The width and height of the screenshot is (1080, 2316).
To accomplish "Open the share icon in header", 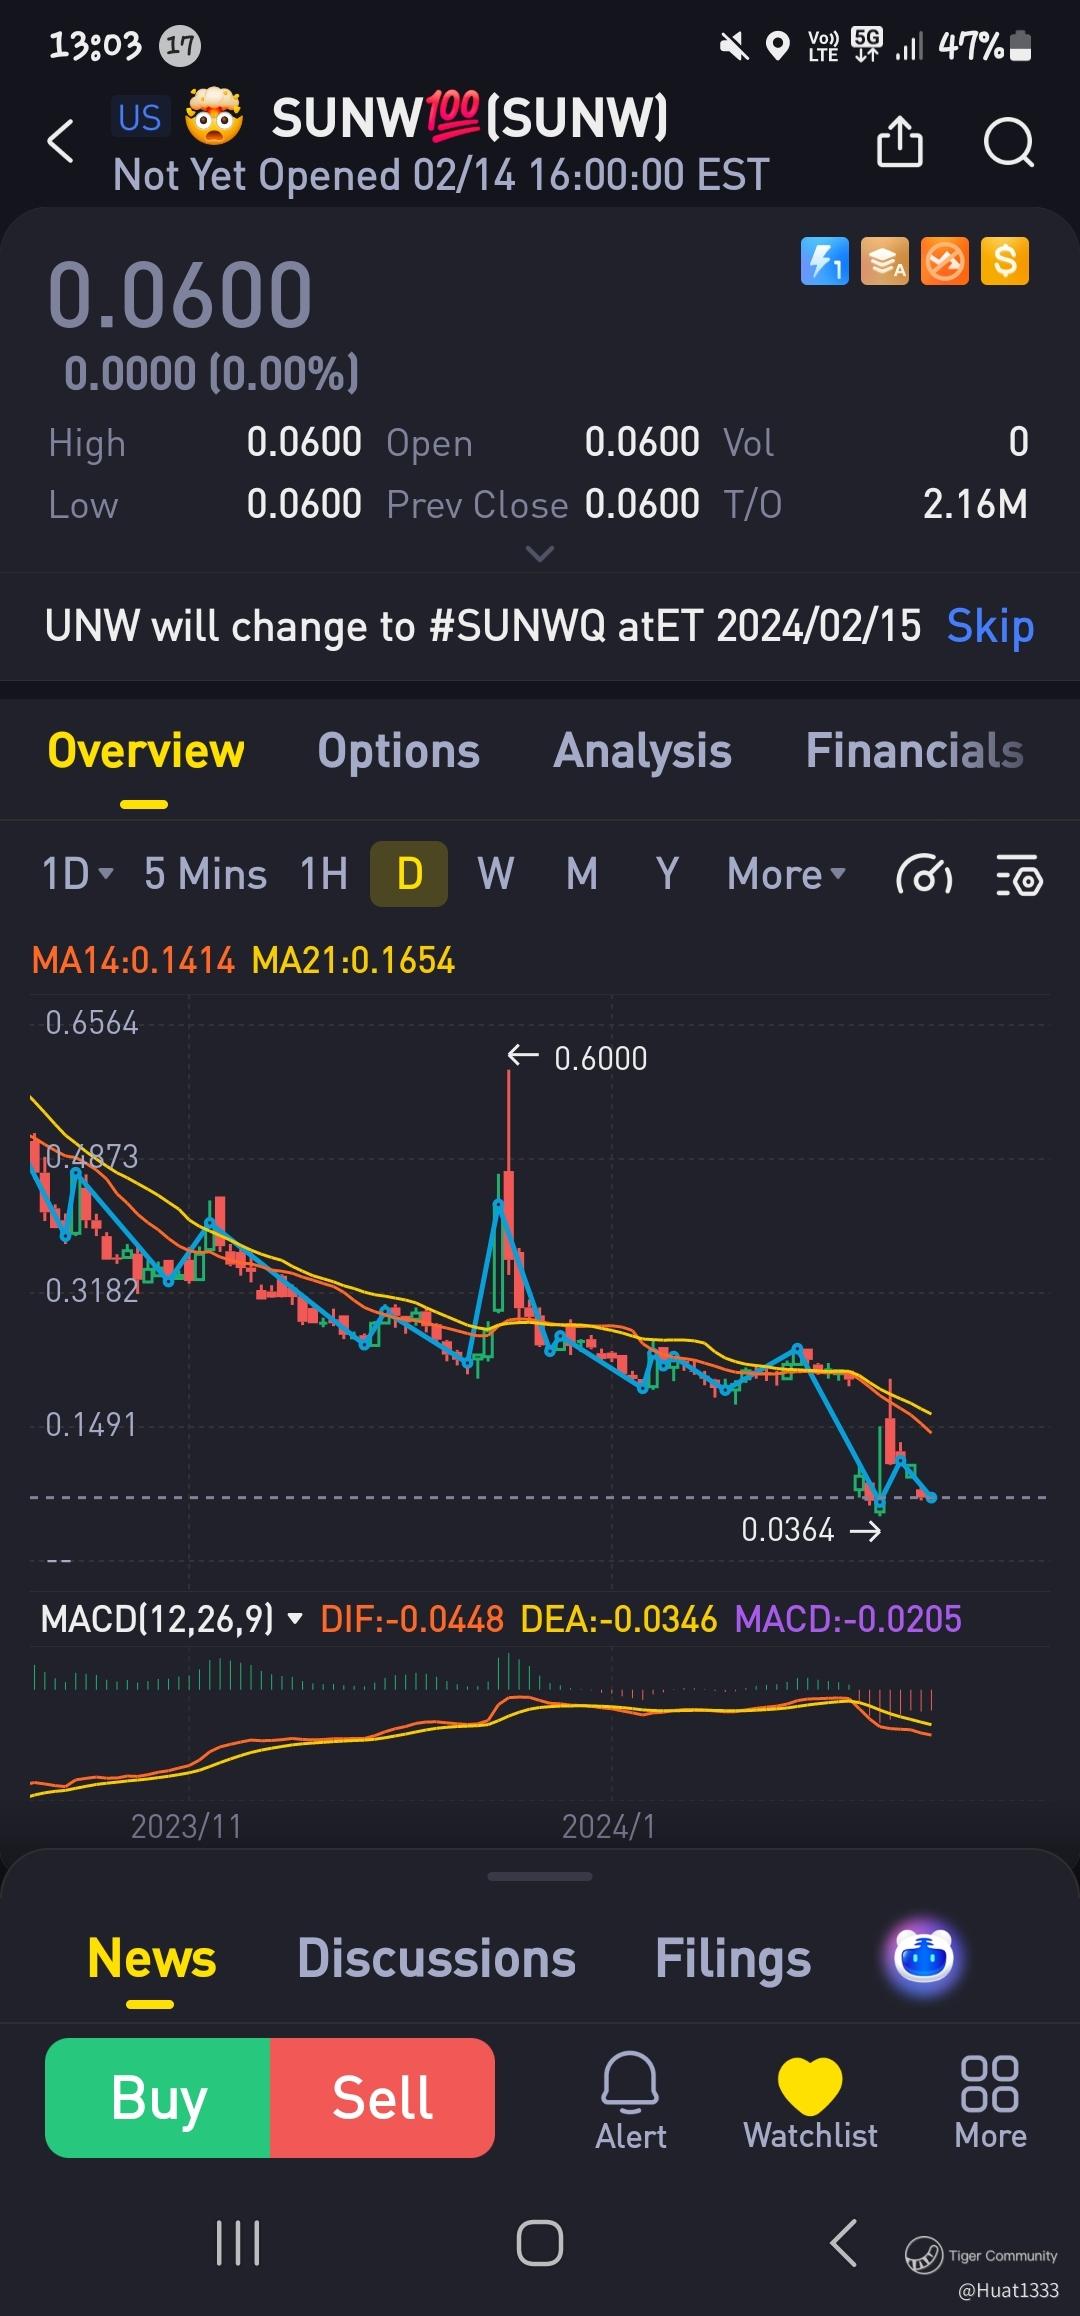I will click(x=899, y=141).
